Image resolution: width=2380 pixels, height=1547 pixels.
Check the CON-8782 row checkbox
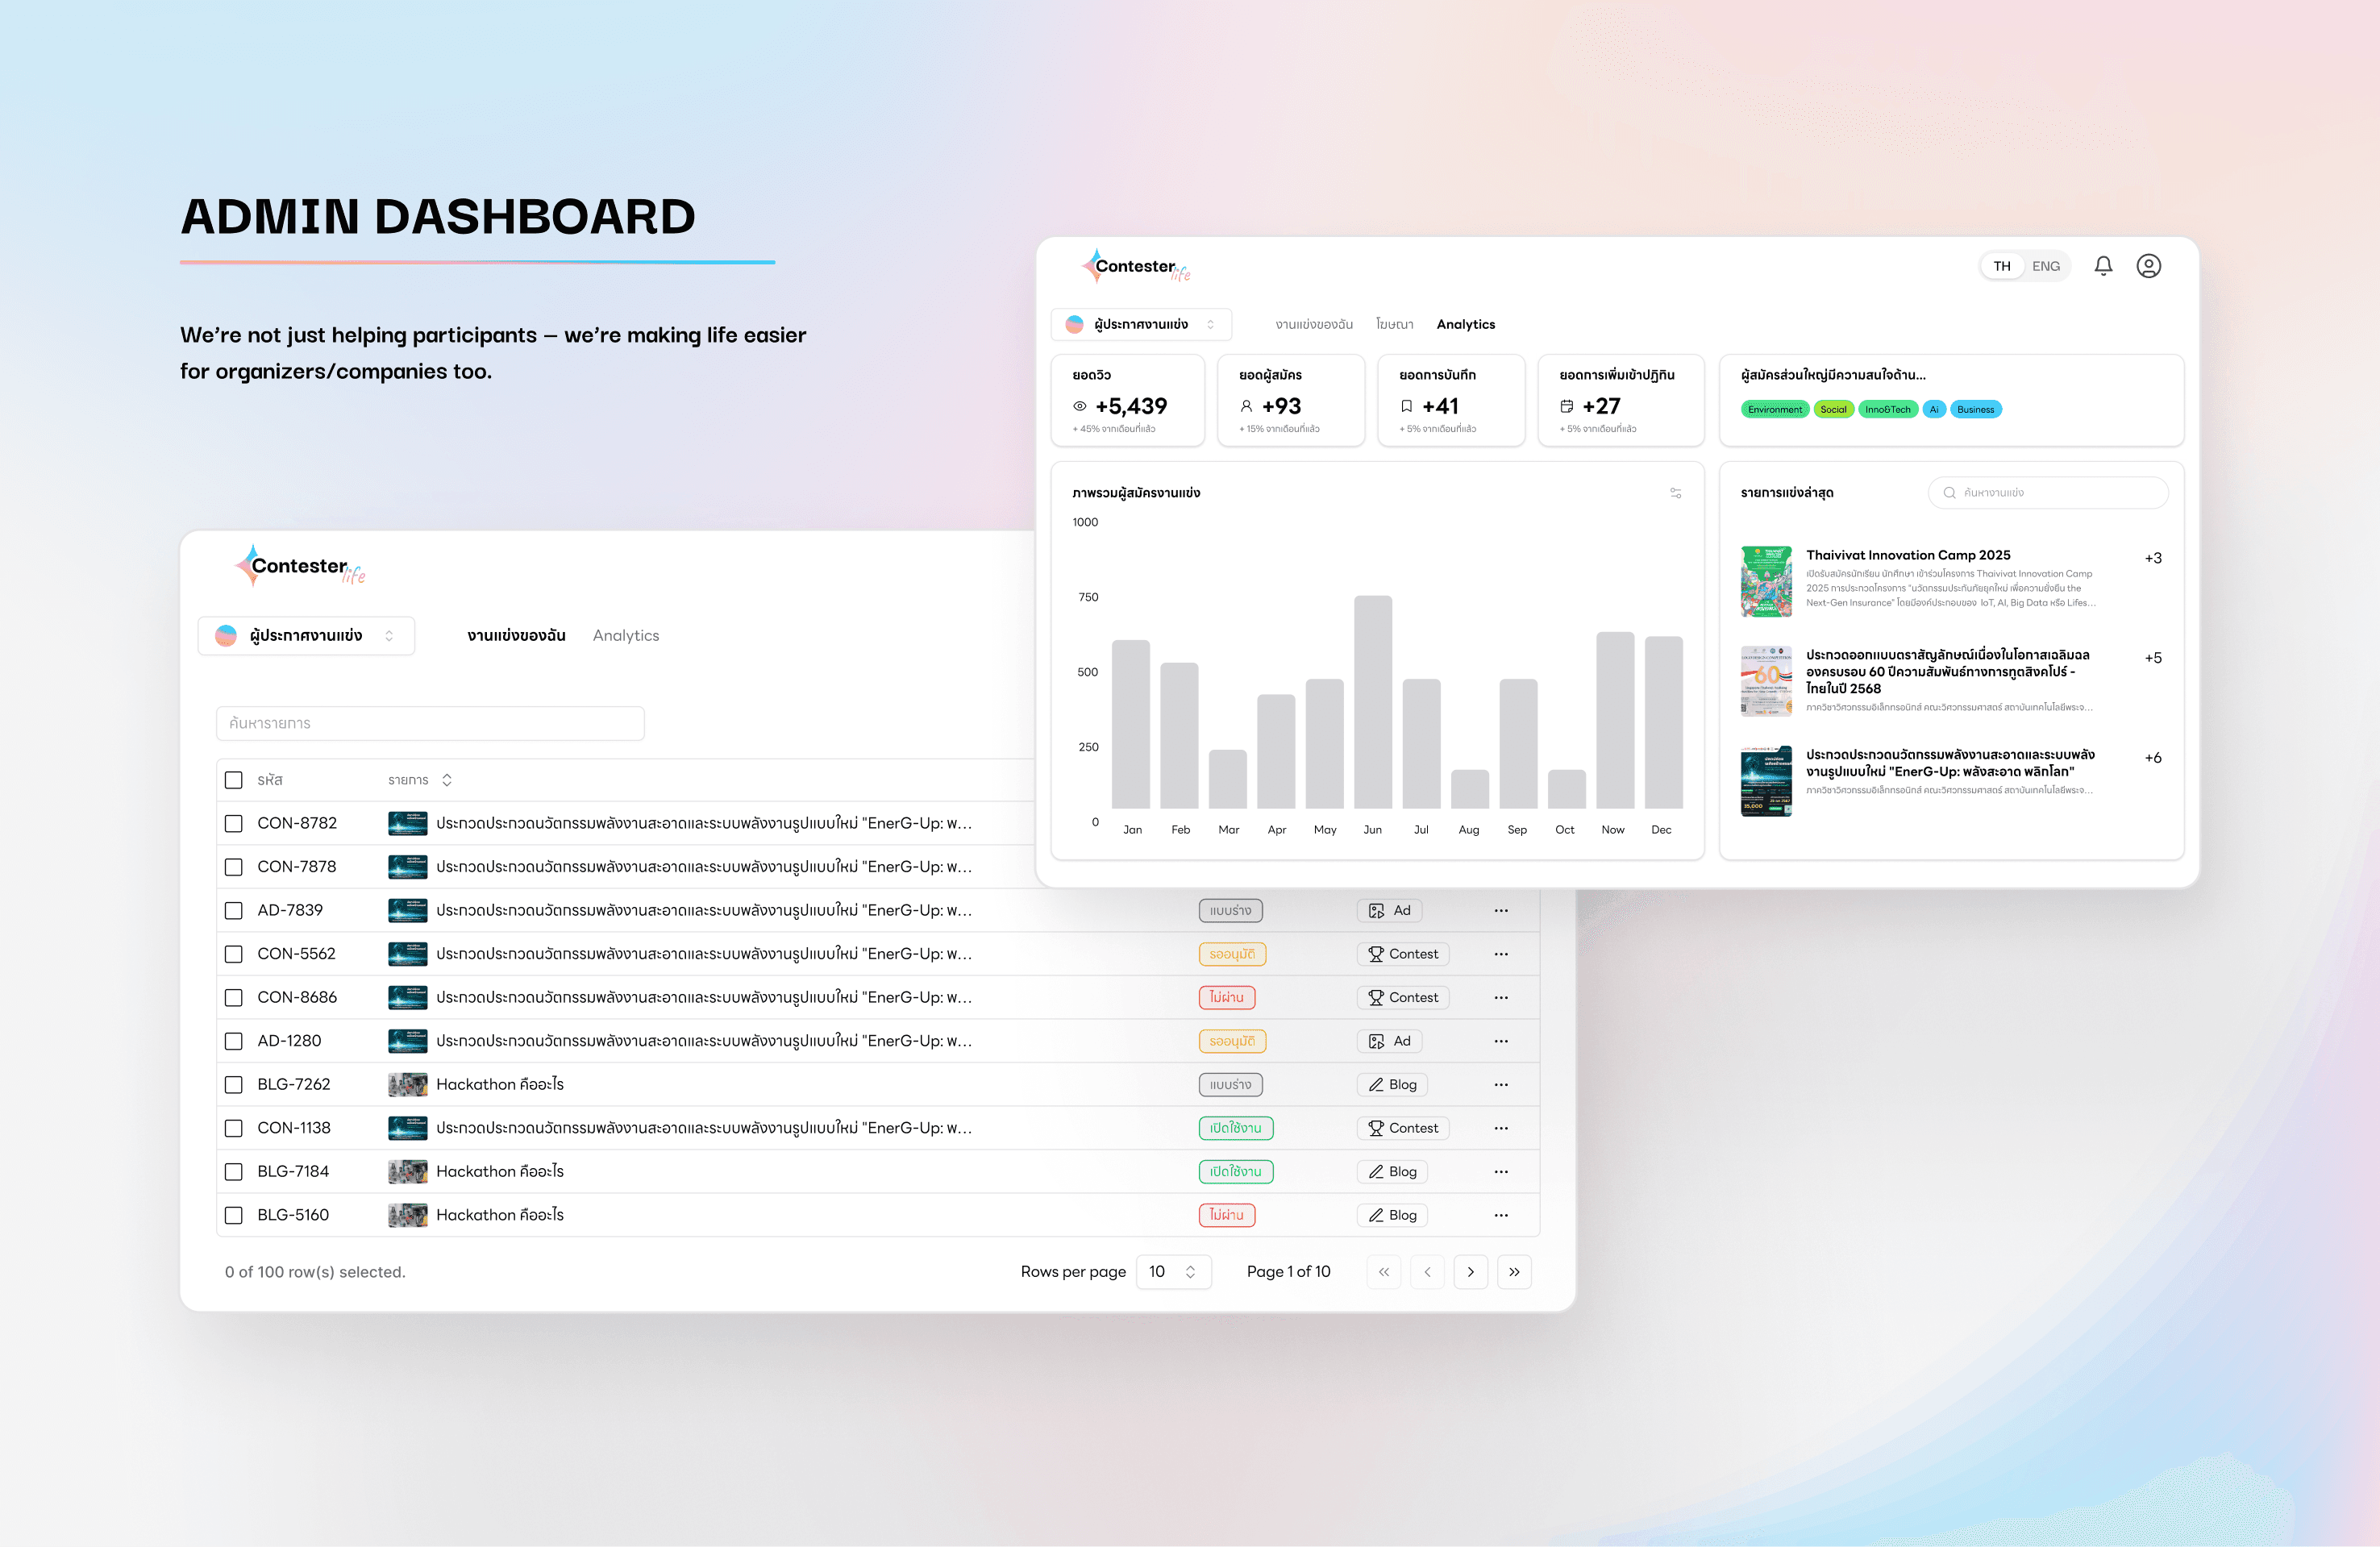pos(234,823)
